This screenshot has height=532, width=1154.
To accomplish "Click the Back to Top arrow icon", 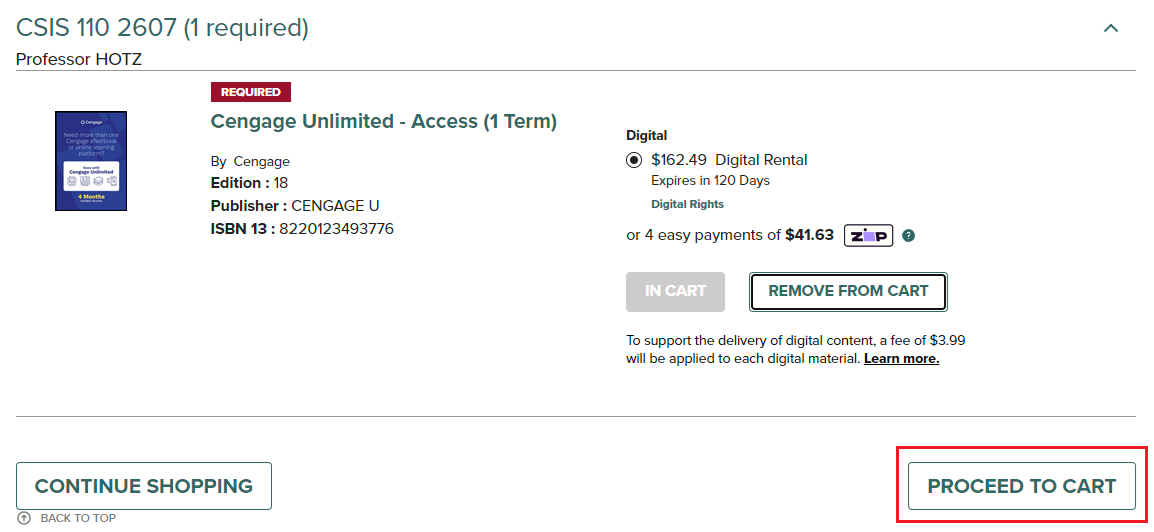I will pyautogui.click(x=24, y=518).
